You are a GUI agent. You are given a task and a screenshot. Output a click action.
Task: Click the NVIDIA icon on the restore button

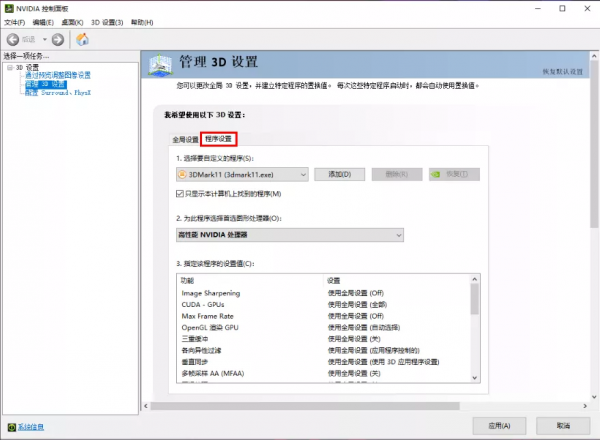click(436, 174)
